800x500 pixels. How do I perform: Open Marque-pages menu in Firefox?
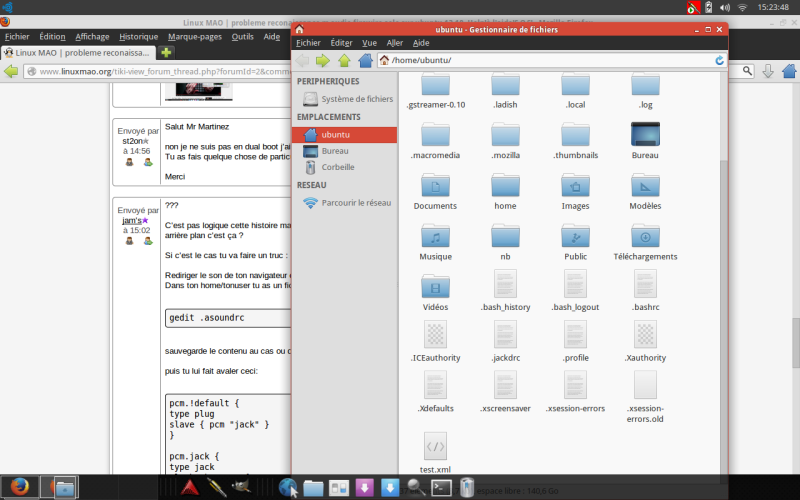pos(195,37)
